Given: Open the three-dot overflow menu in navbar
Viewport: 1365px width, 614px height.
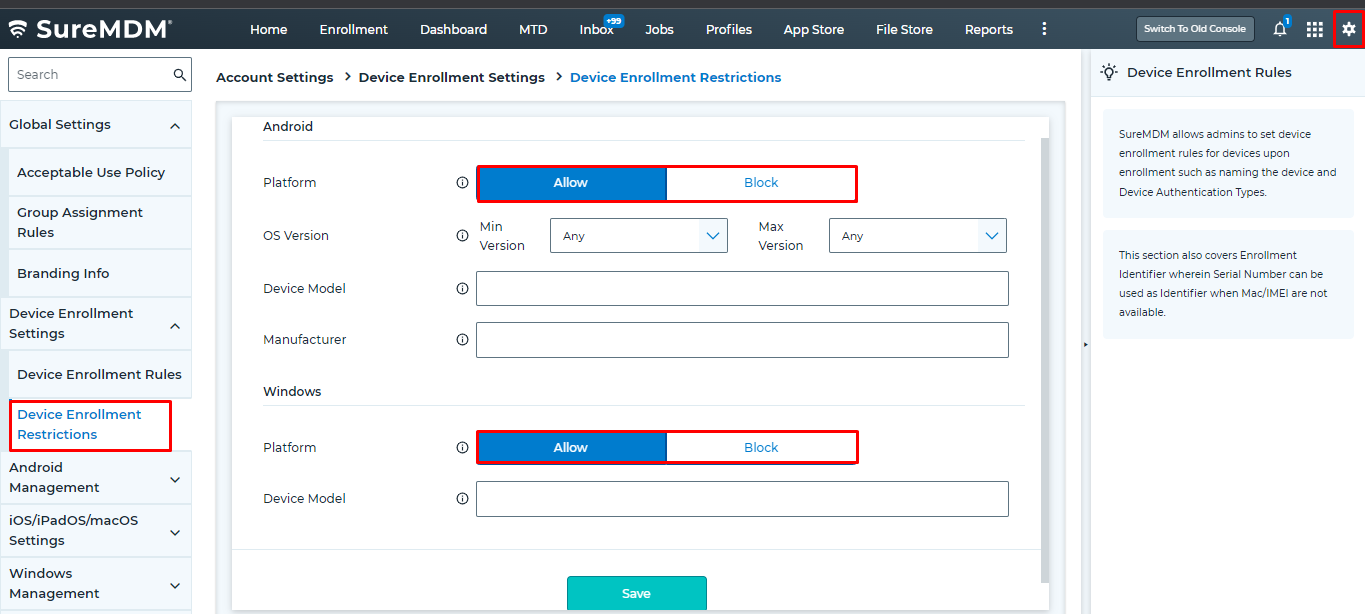Looking at the screenshot, I should [x=1044, y=29].
